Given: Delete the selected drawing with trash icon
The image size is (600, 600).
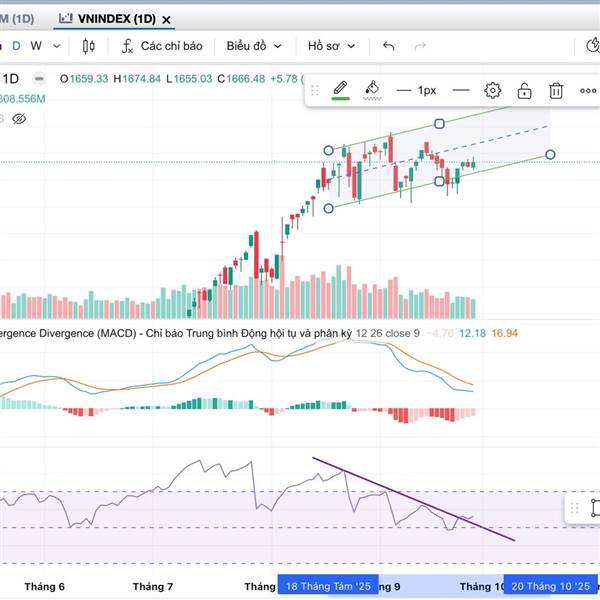Looking at the screenshot, I should pos(556,91).
